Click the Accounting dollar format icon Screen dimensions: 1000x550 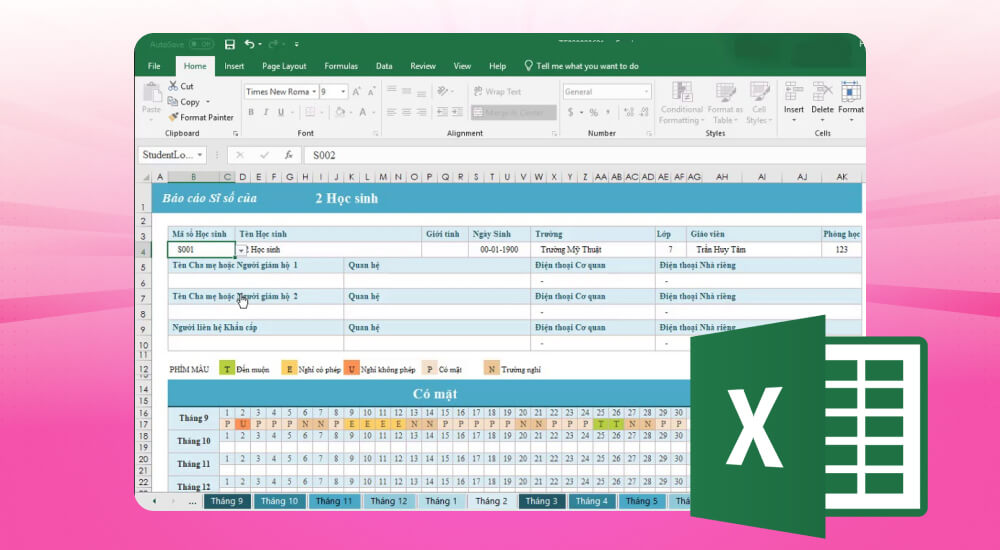click(570, 112)
